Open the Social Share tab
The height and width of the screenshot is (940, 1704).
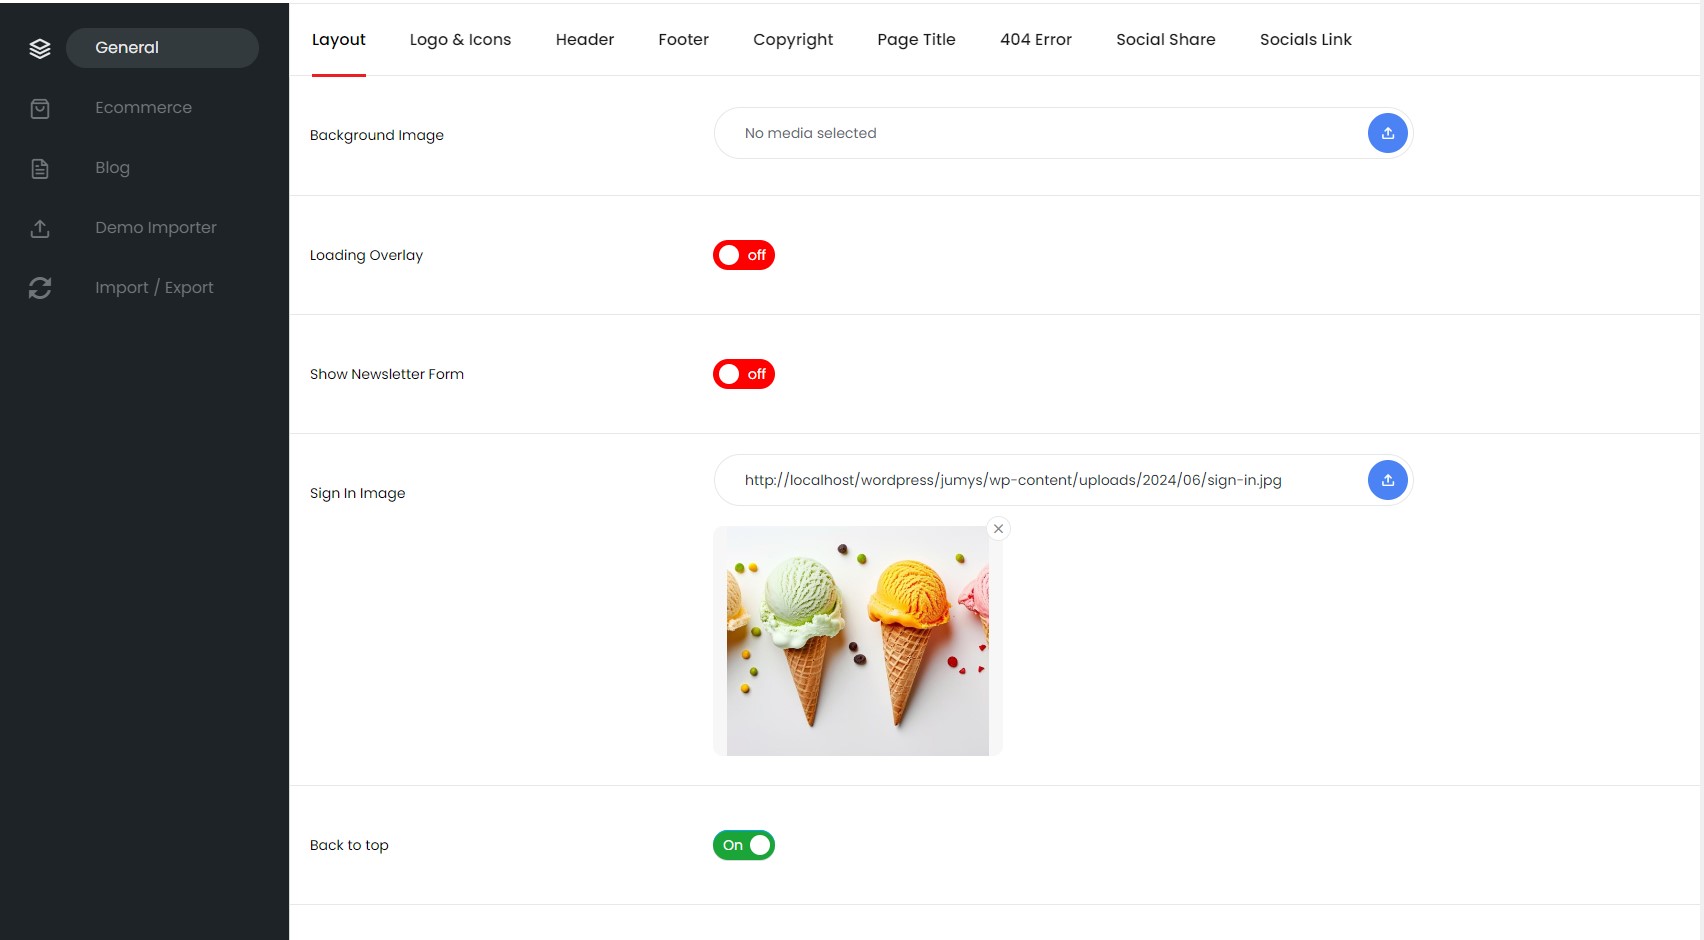(1165, 40)
